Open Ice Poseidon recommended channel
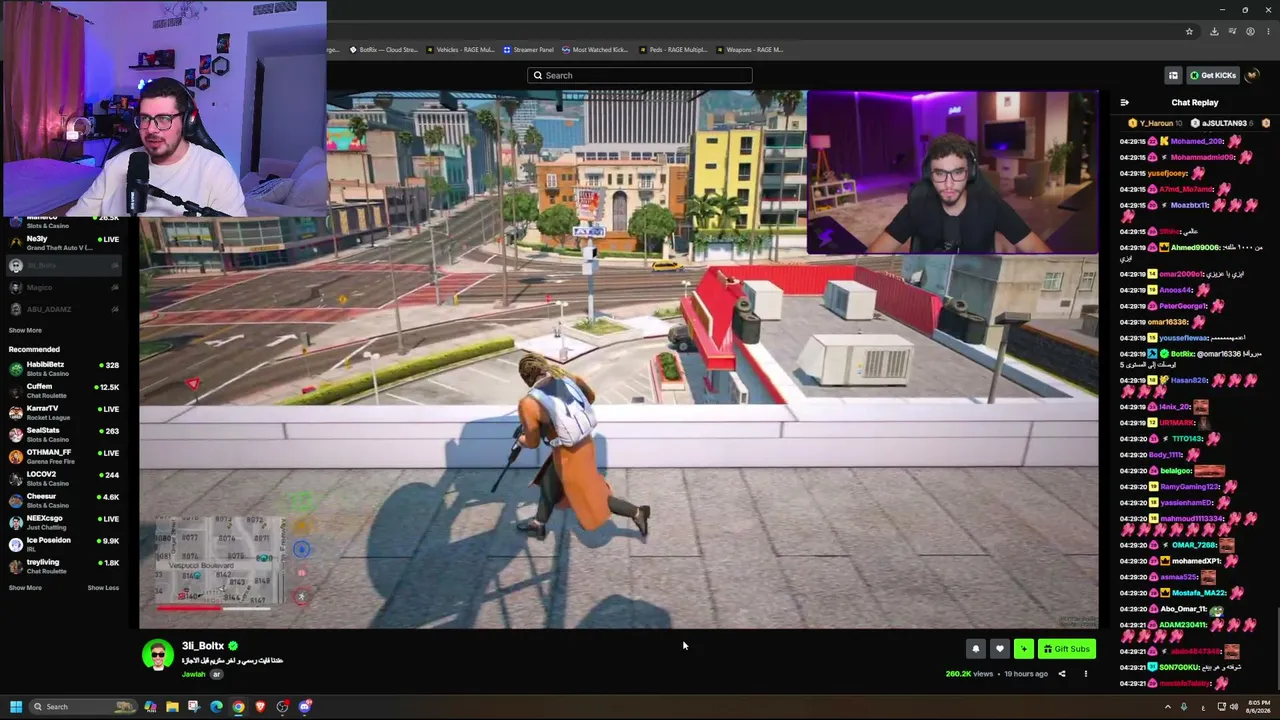This screenshot has height=720, width=1280. pyautogui.click(x=64, y=544)
